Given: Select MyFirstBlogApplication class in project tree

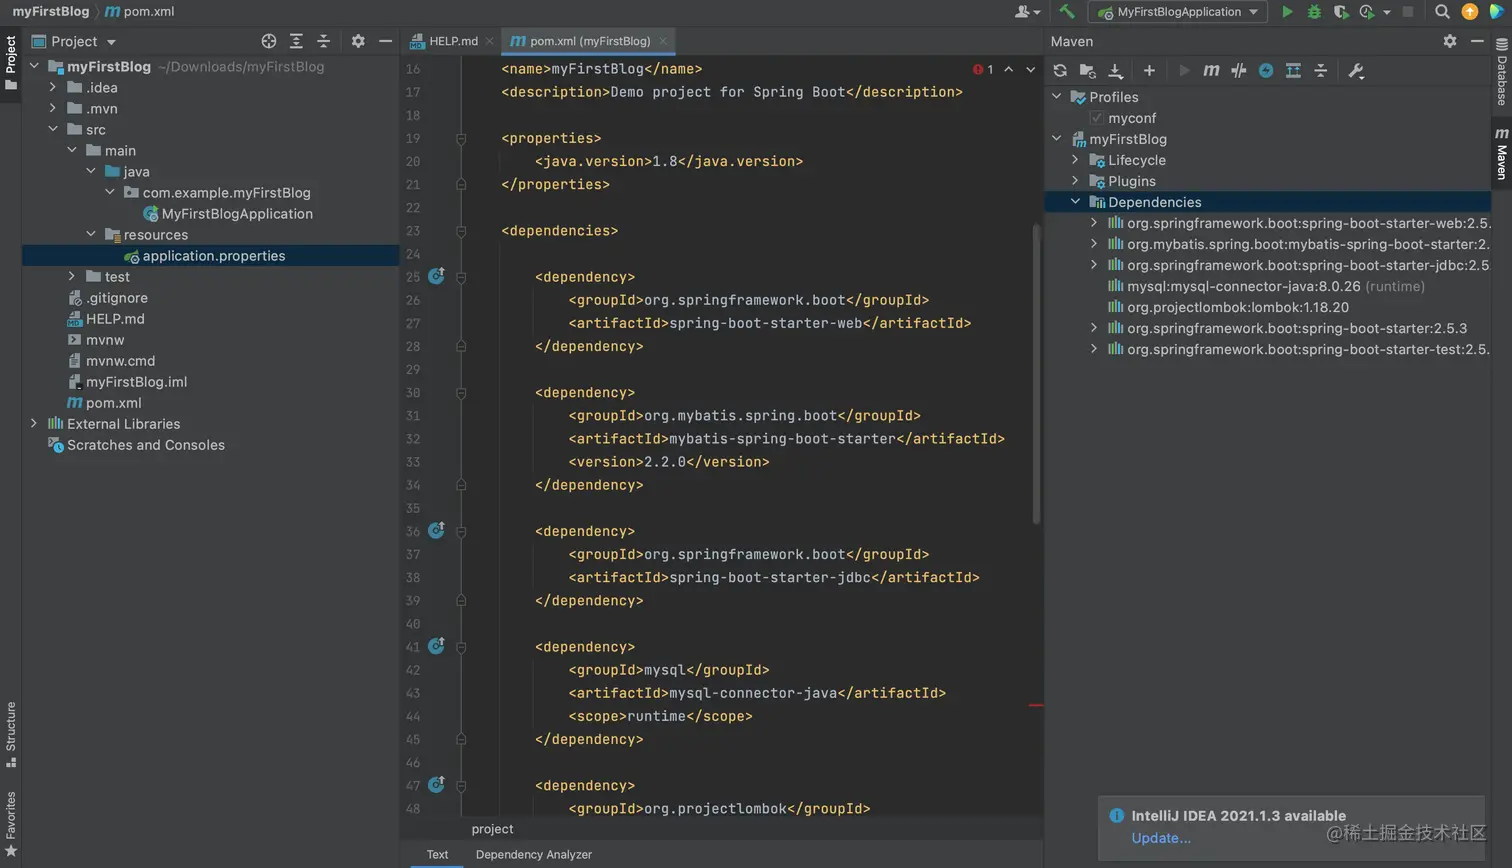Looking at the screenshot, I should [236, 214].
